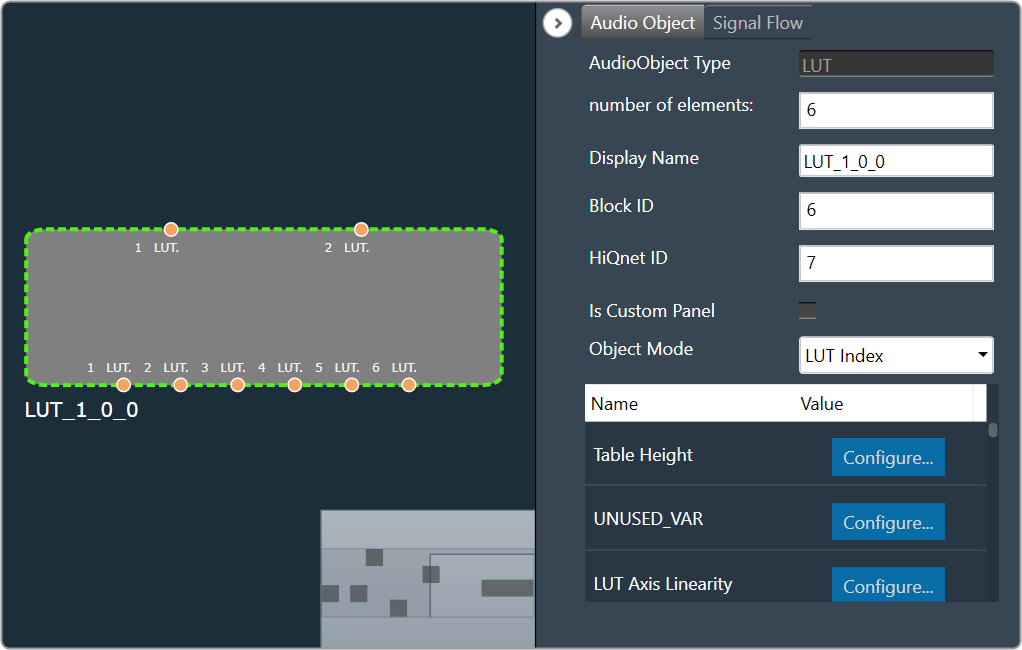Viewport: 1022px width, 650px height.
Task: Click the LUT_1_0_0 label under the block
Action: [x=81, y=409]
